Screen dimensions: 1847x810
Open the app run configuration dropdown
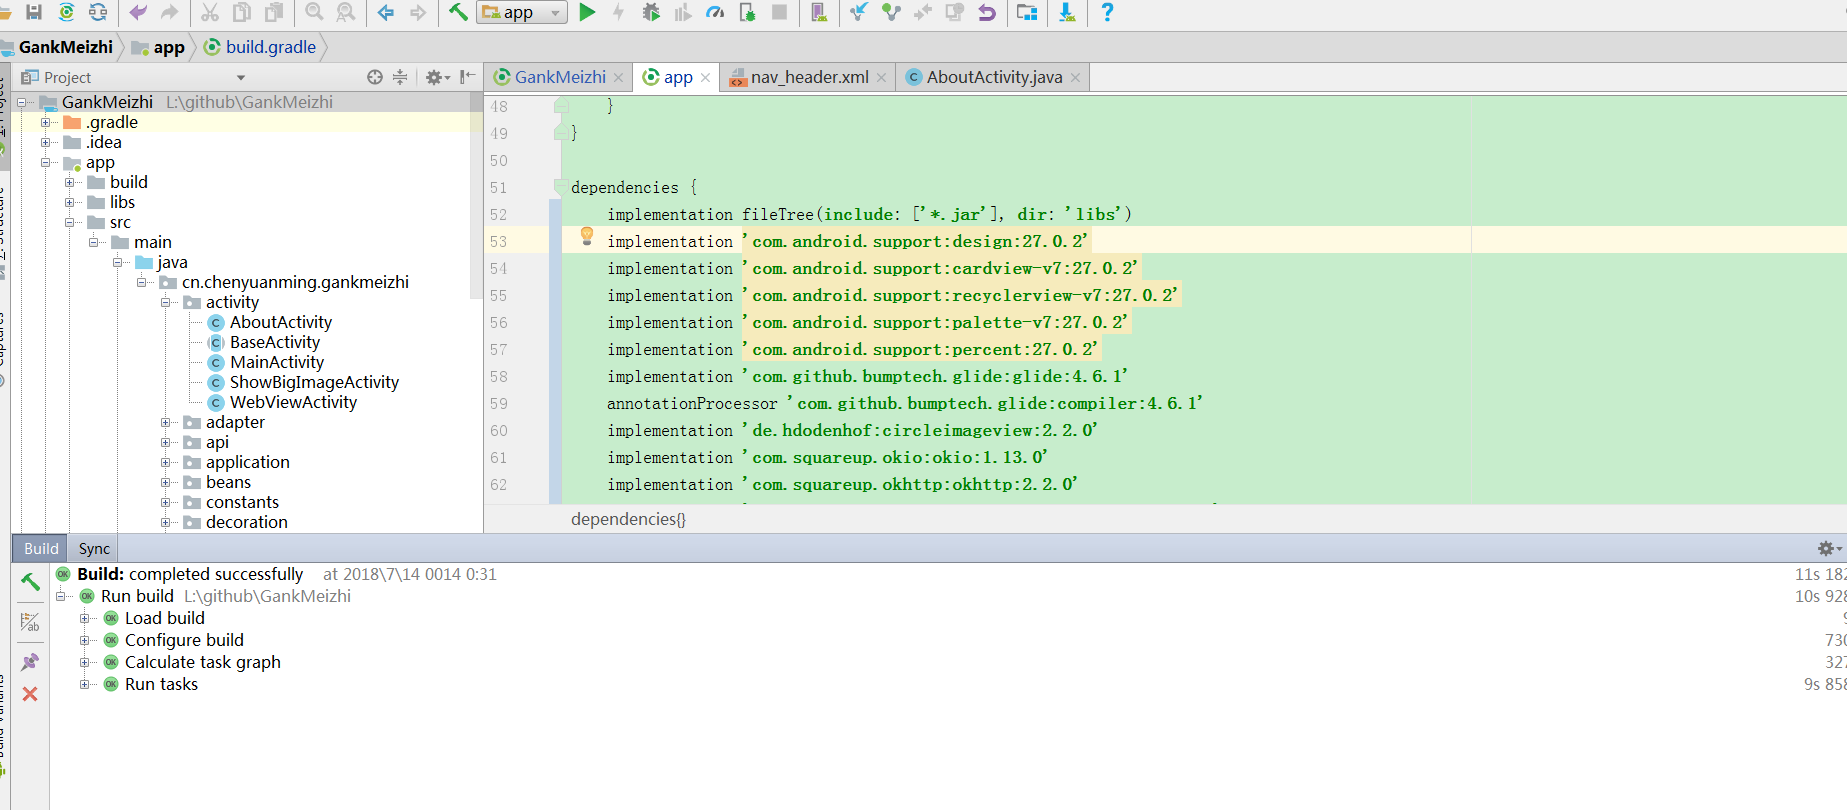click(x=522, y=12)
